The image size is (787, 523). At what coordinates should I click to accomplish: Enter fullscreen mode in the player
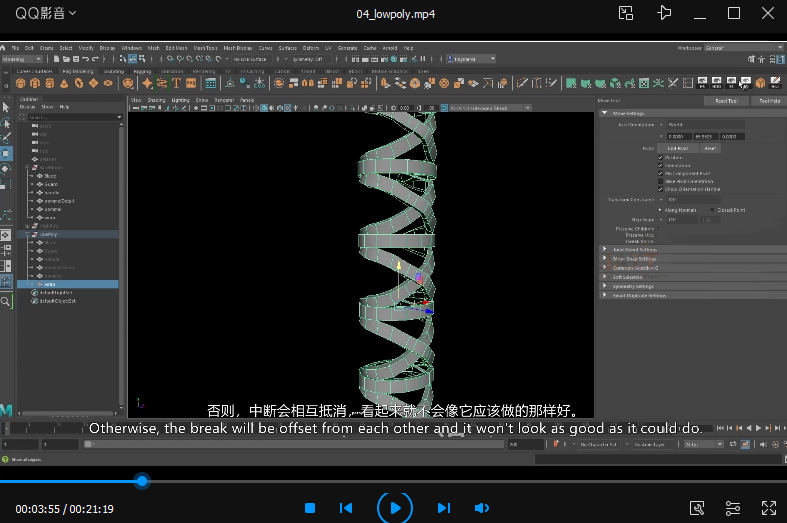[x=769, y=508]
